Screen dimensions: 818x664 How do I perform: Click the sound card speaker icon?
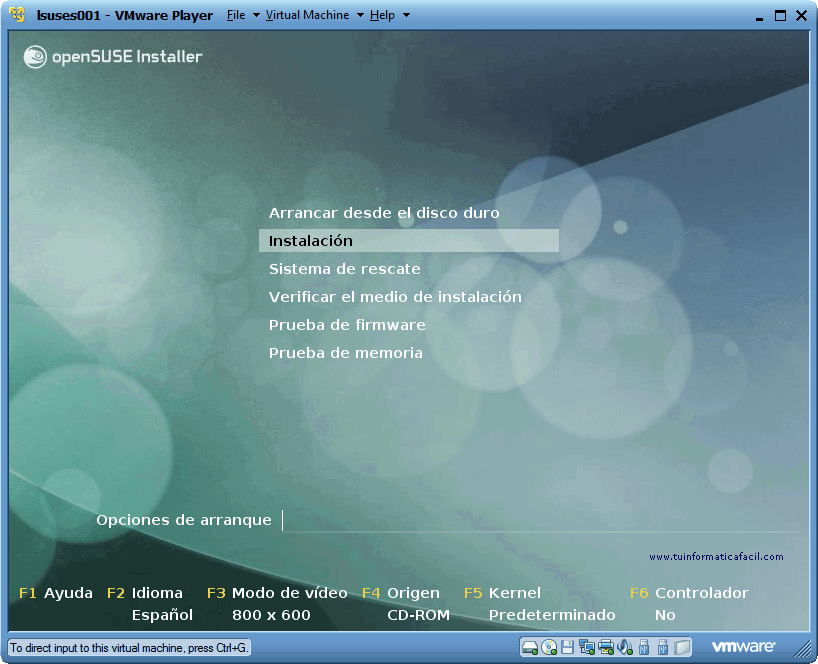(624, 647)
